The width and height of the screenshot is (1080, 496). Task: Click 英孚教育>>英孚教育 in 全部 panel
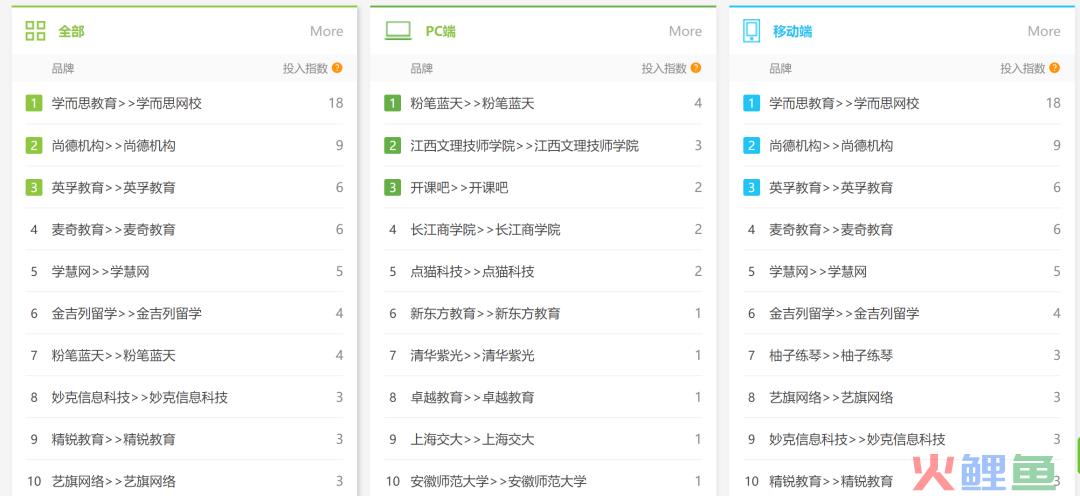pyautogui.click(x=114, y=187)
